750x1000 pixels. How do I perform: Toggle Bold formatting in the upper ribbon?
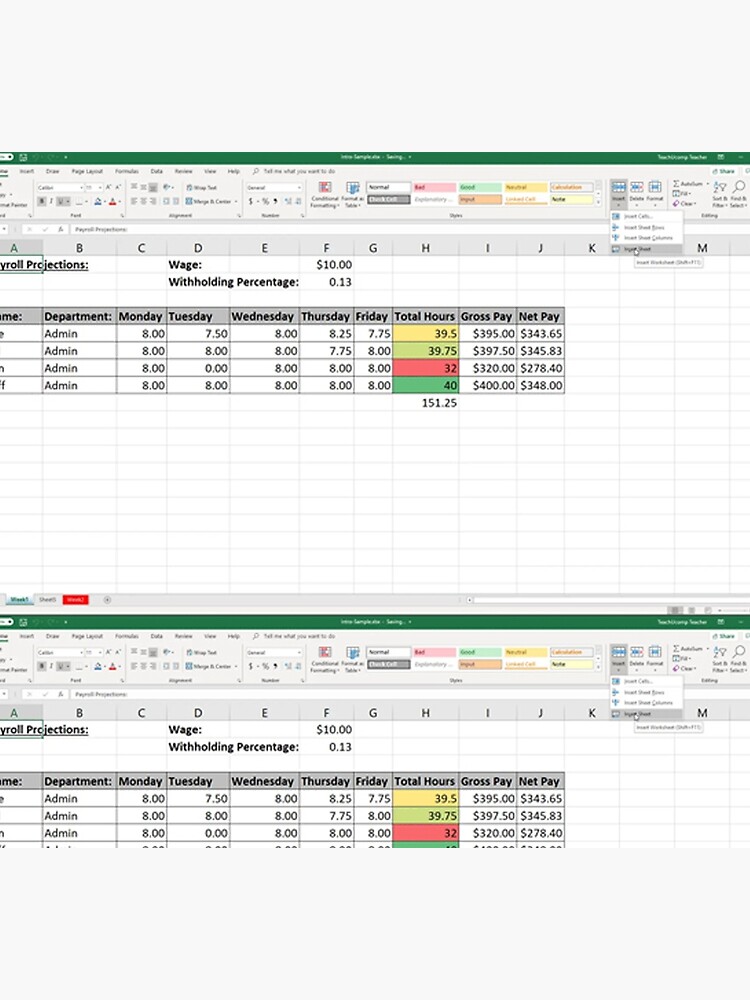coord(41,201)
